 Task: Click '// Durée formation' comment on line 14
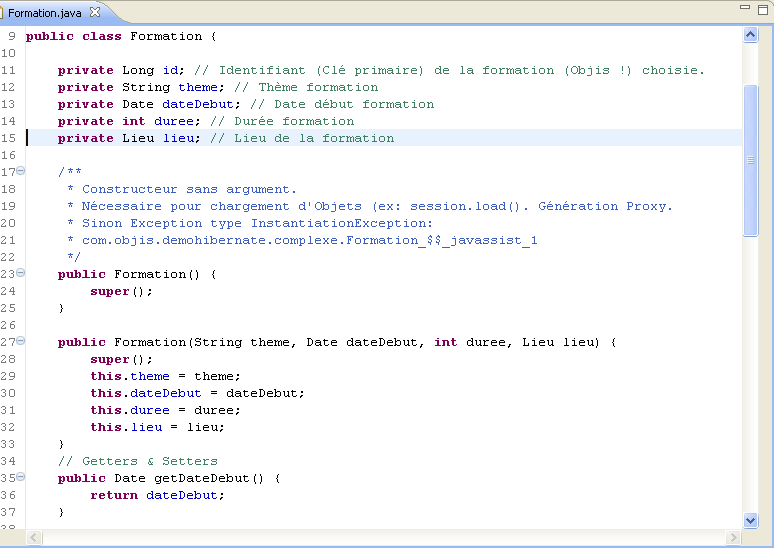282,121
